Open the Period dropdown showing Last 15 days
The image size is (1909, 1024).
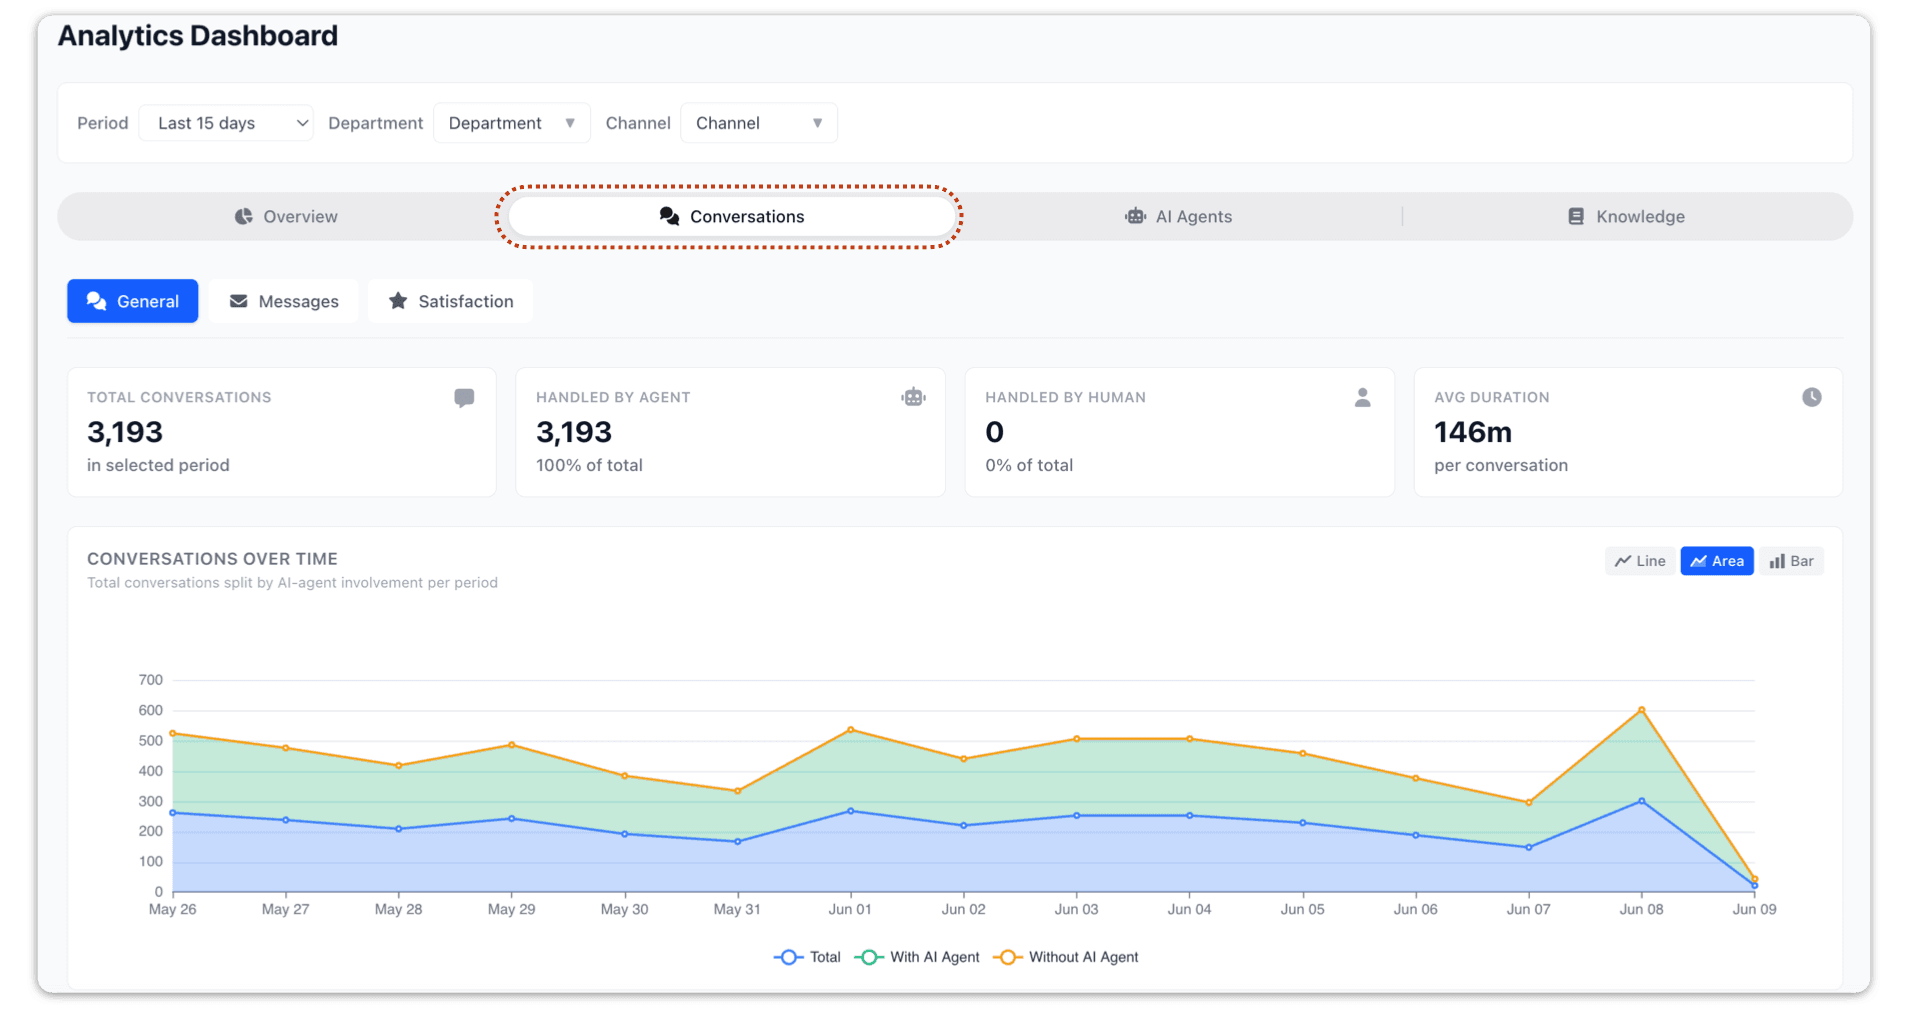226,123
